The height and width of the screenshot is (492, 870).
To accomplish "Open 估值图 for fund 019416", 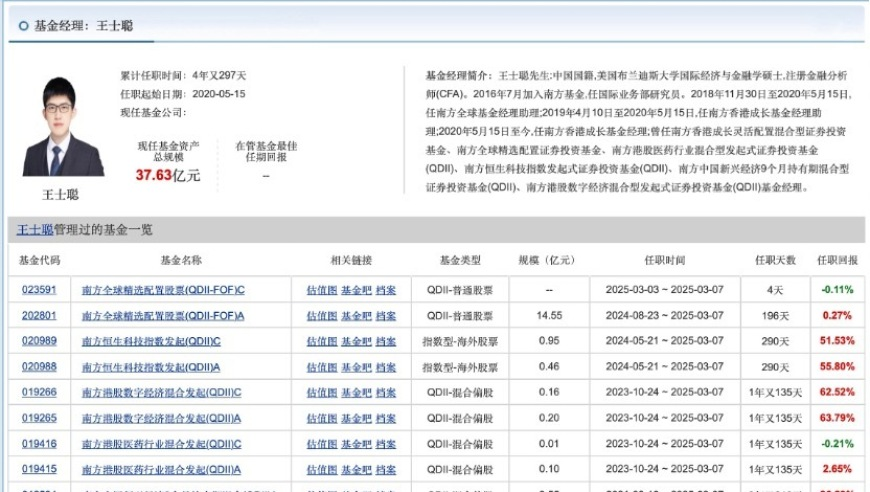I will pos(322,444).
